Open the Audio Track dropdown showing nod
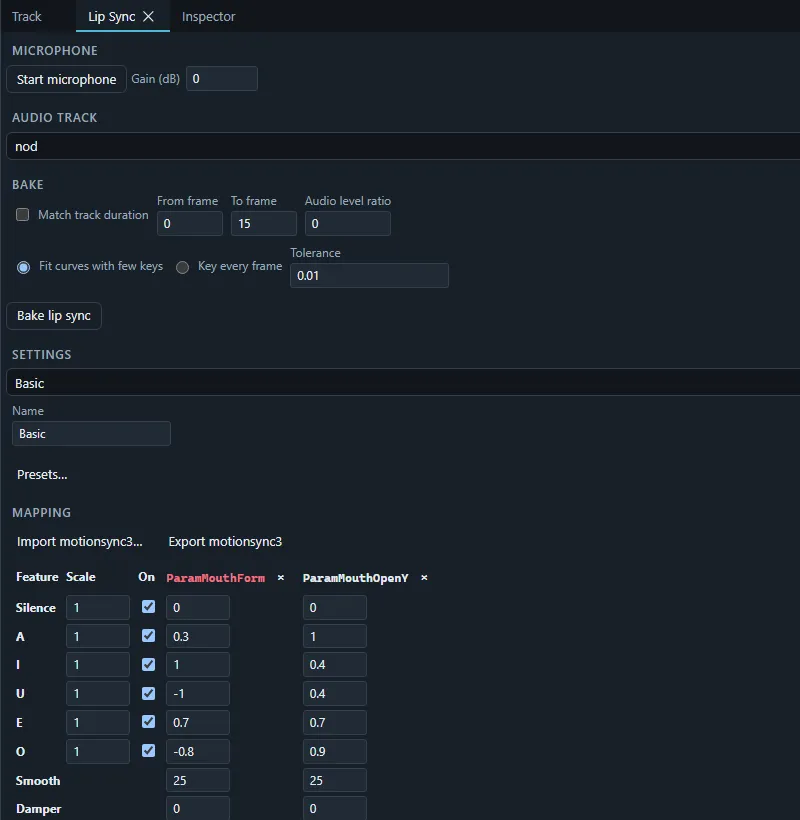800x820 pixels. tap(403, 146)
